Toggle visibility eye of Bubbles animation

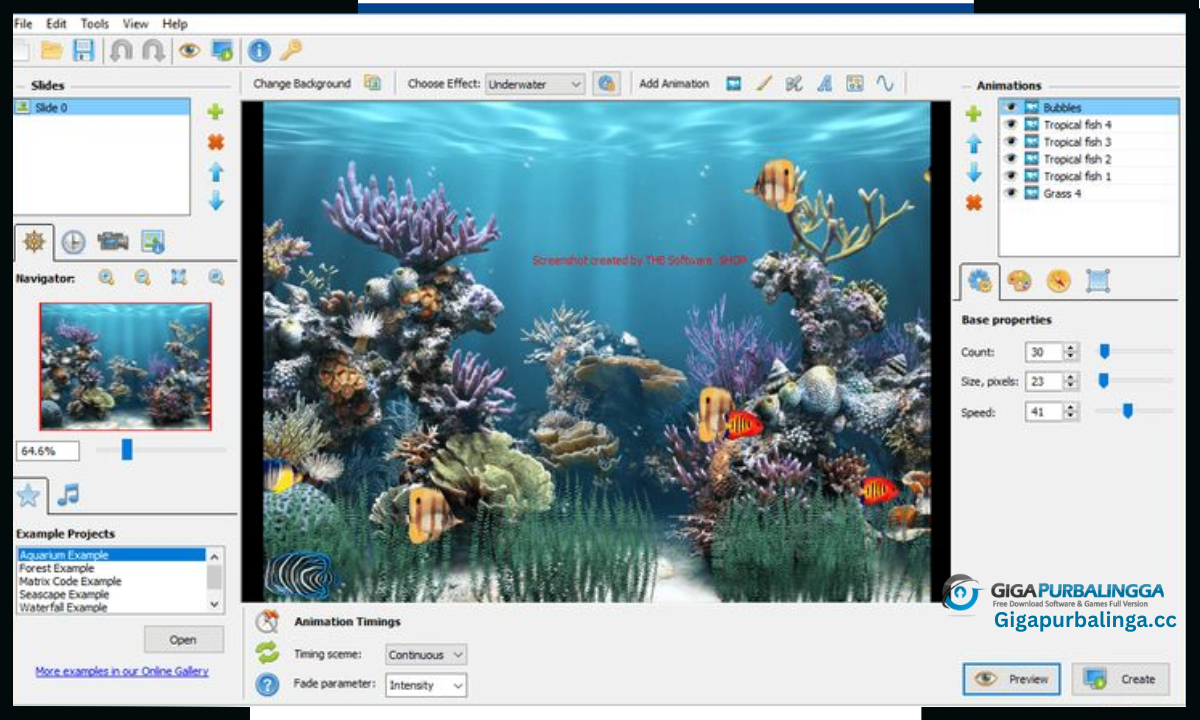pyautogui.click(x=1011, y=107)
